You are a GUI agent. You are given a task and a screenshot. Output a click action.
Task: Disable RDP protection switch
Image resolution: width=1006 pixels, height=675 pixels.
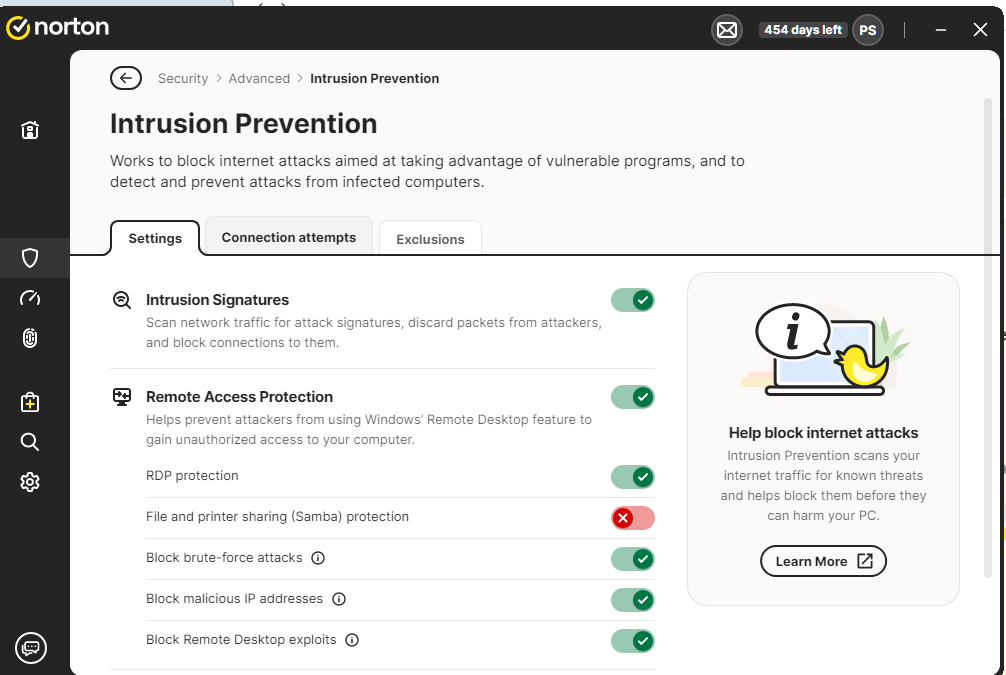633,477
